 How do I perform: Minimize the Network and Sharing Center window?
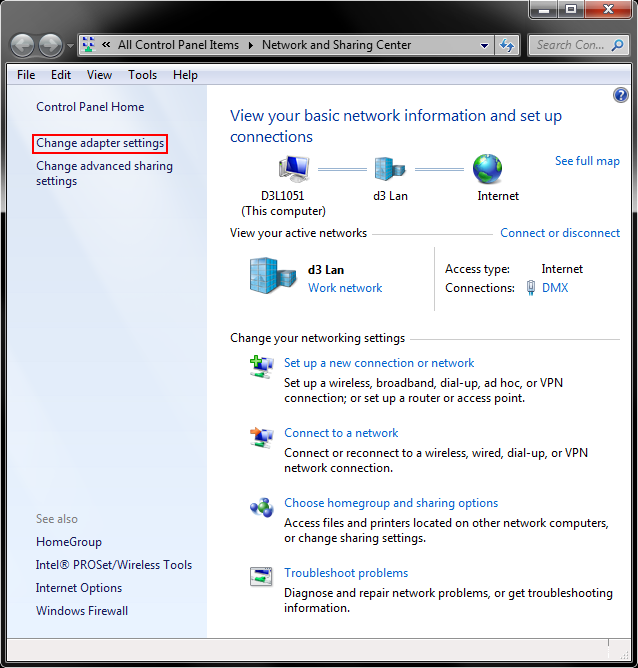pos(543,9)
